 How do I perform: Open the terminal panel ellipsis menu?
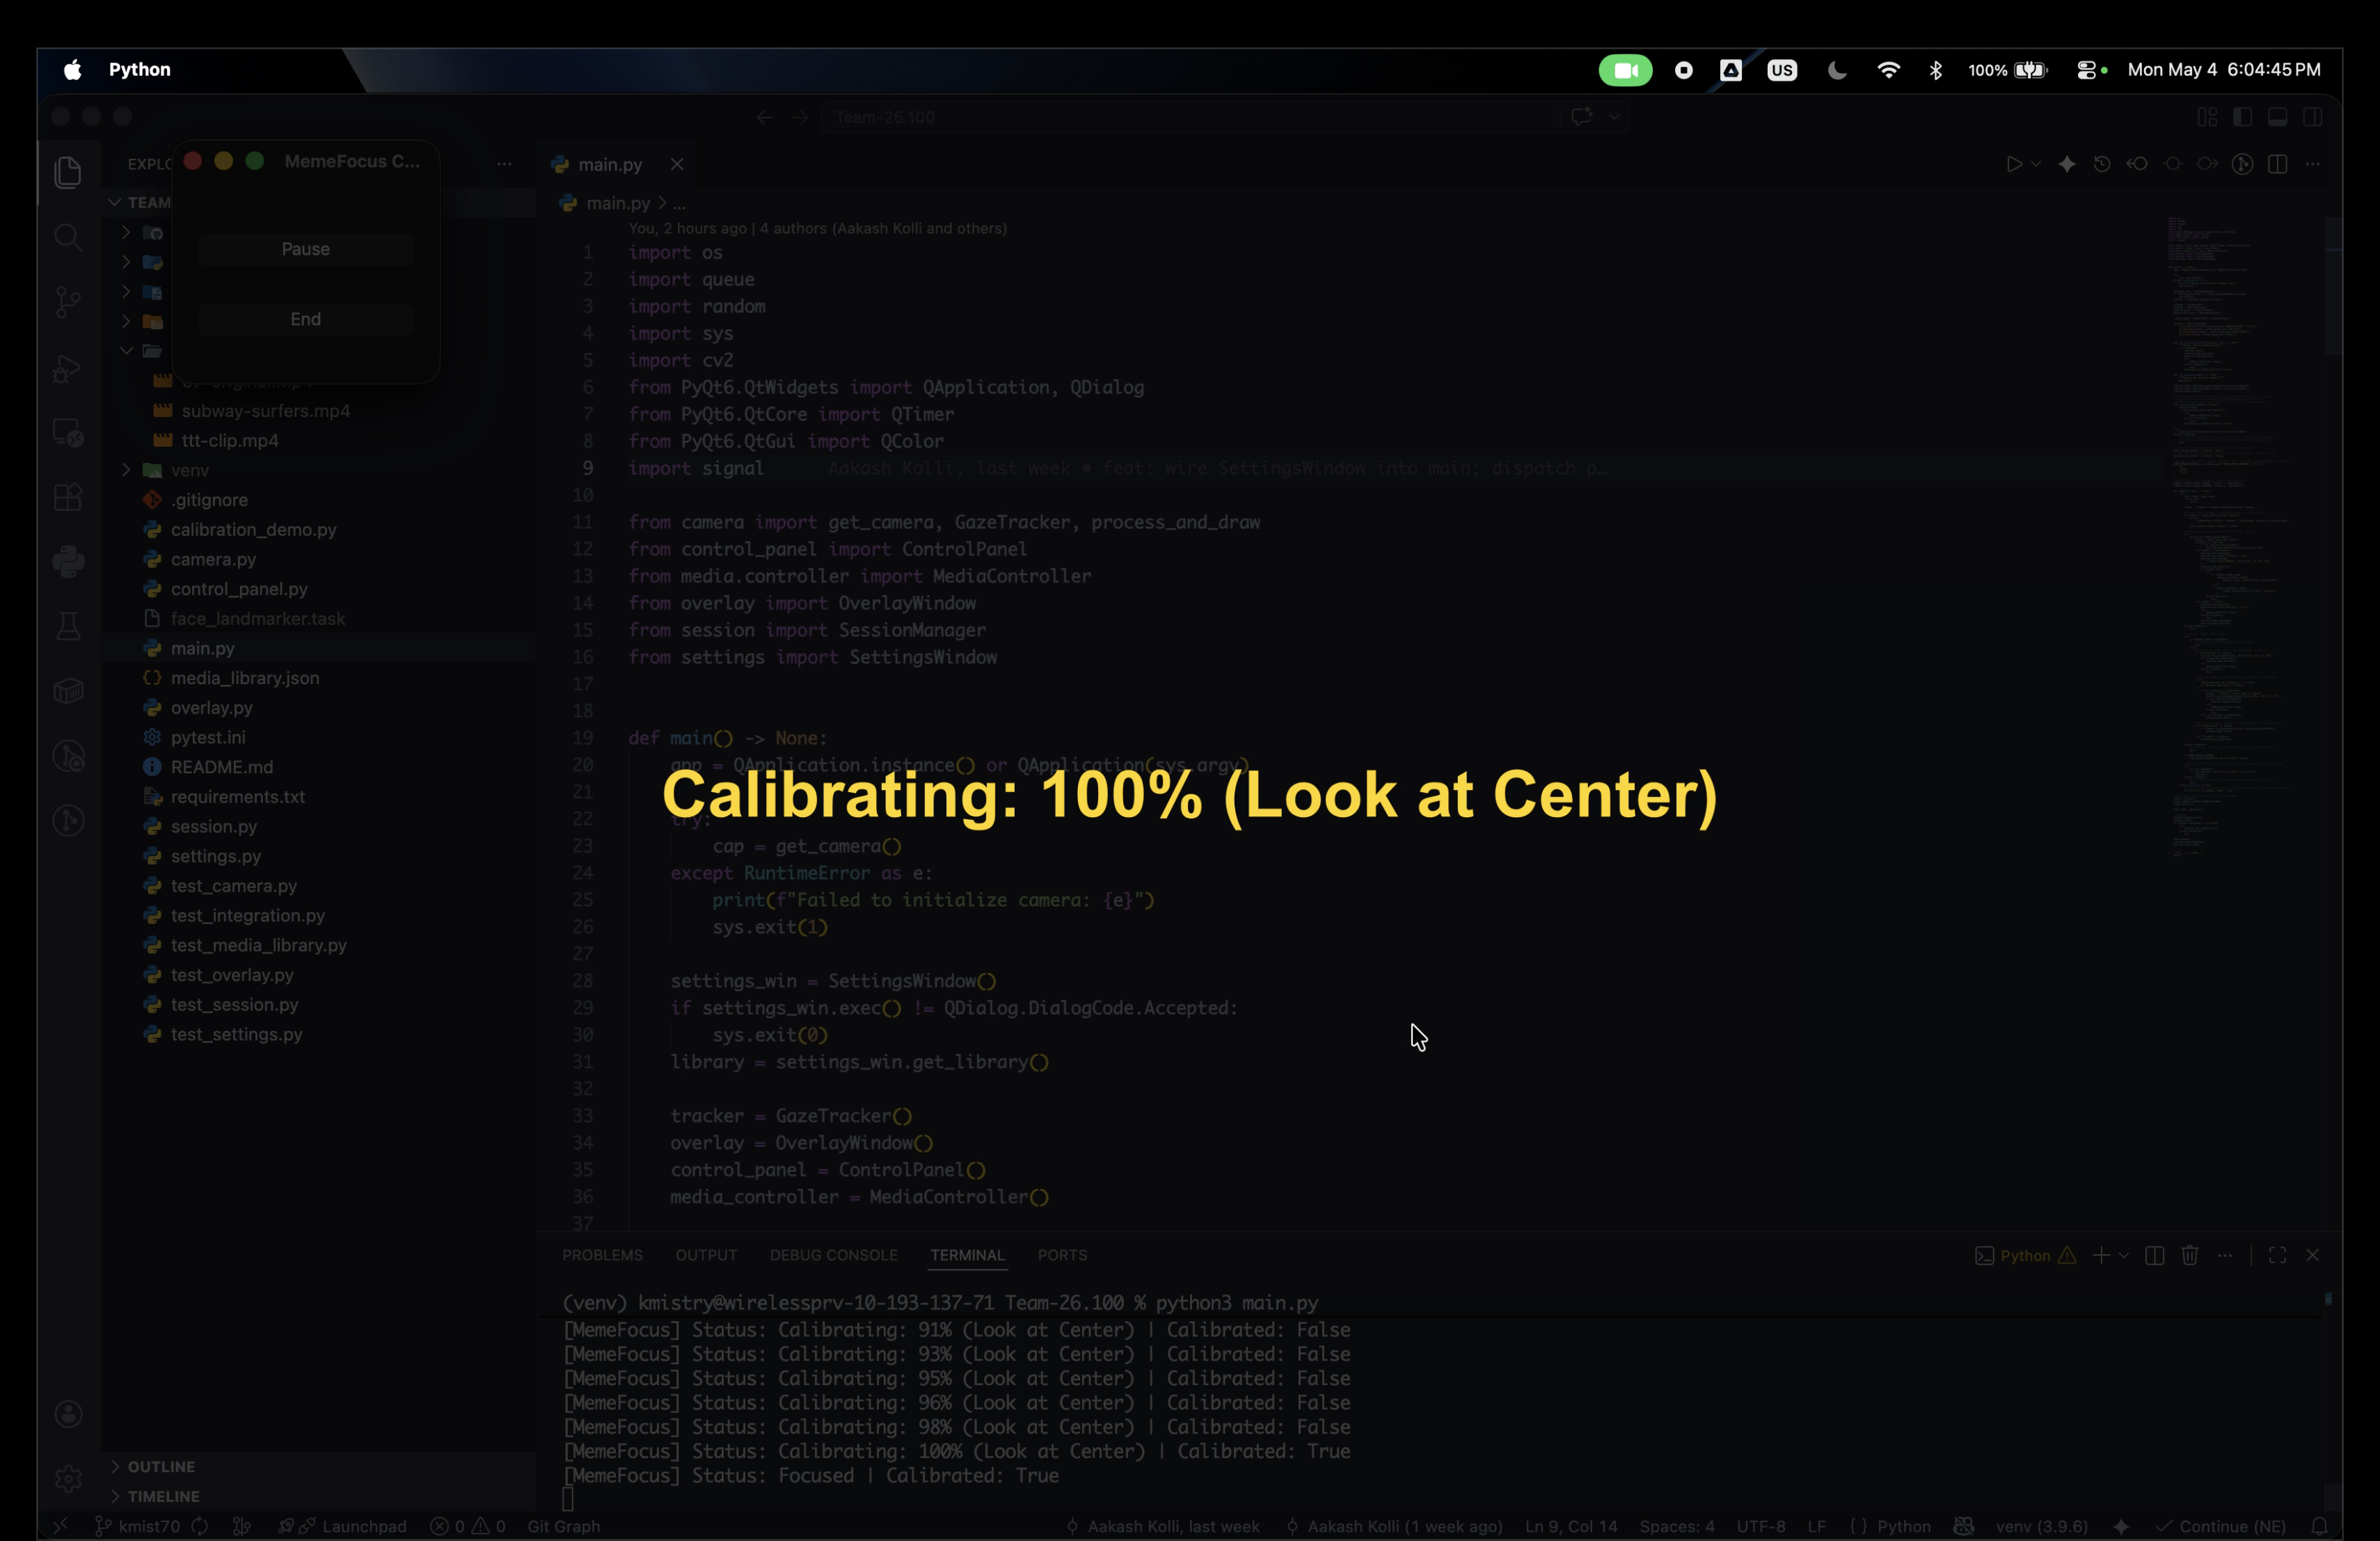coord(2224,1255)
